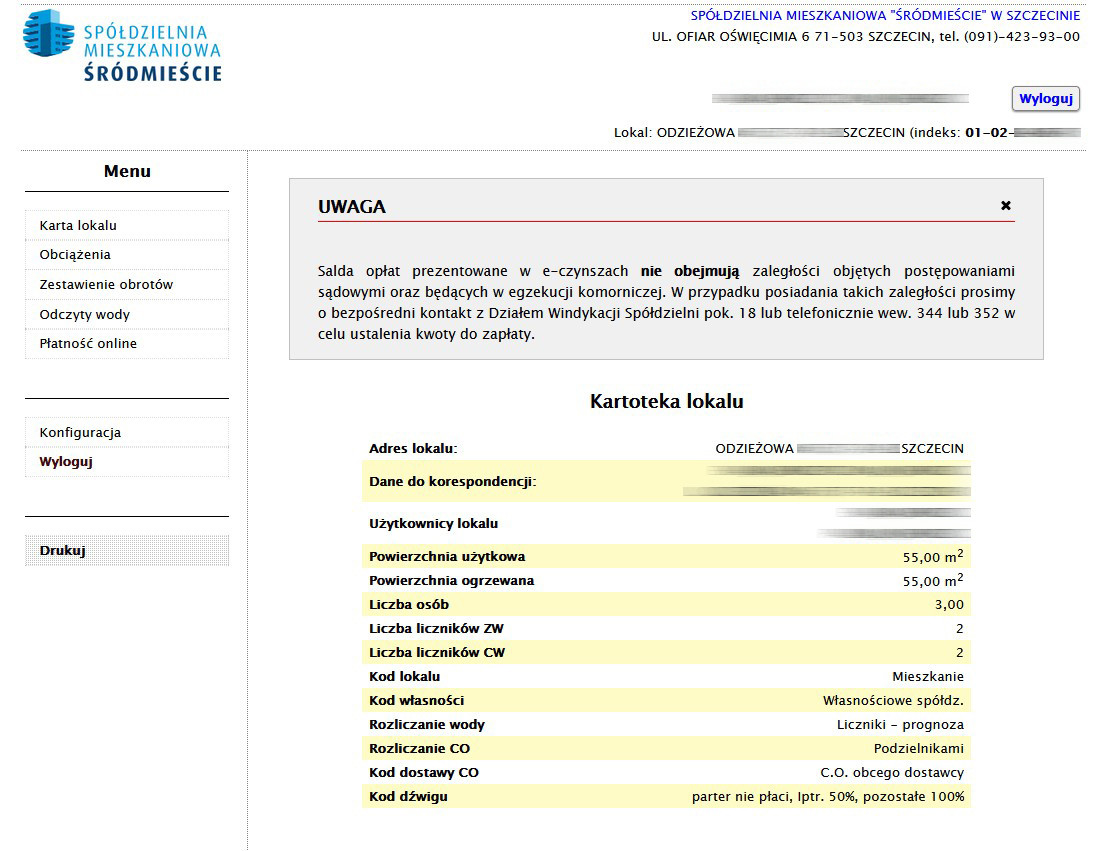Click the Spółdzielnia Mieszkaniowa Śródmieście logo
This screenshot has width=1103, height=851.
pos(122,46)
